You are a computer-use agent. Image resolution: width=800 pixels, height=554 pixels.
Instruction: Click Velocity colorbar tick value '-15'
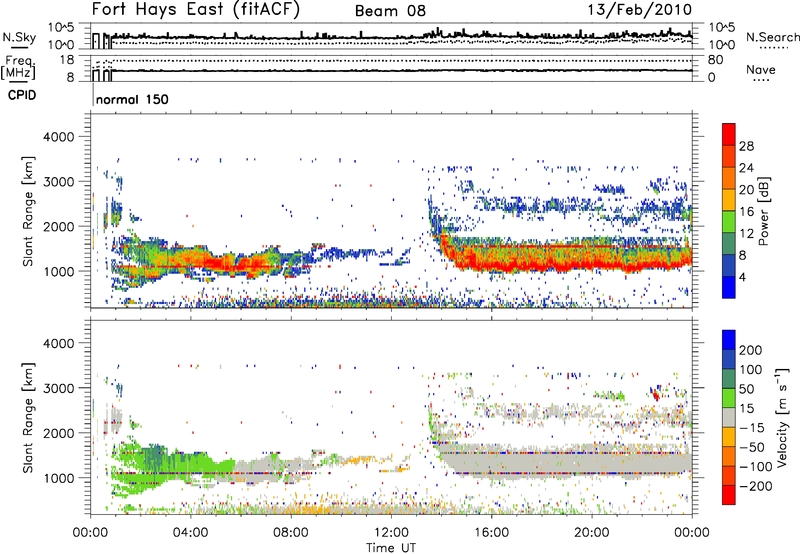752,428
